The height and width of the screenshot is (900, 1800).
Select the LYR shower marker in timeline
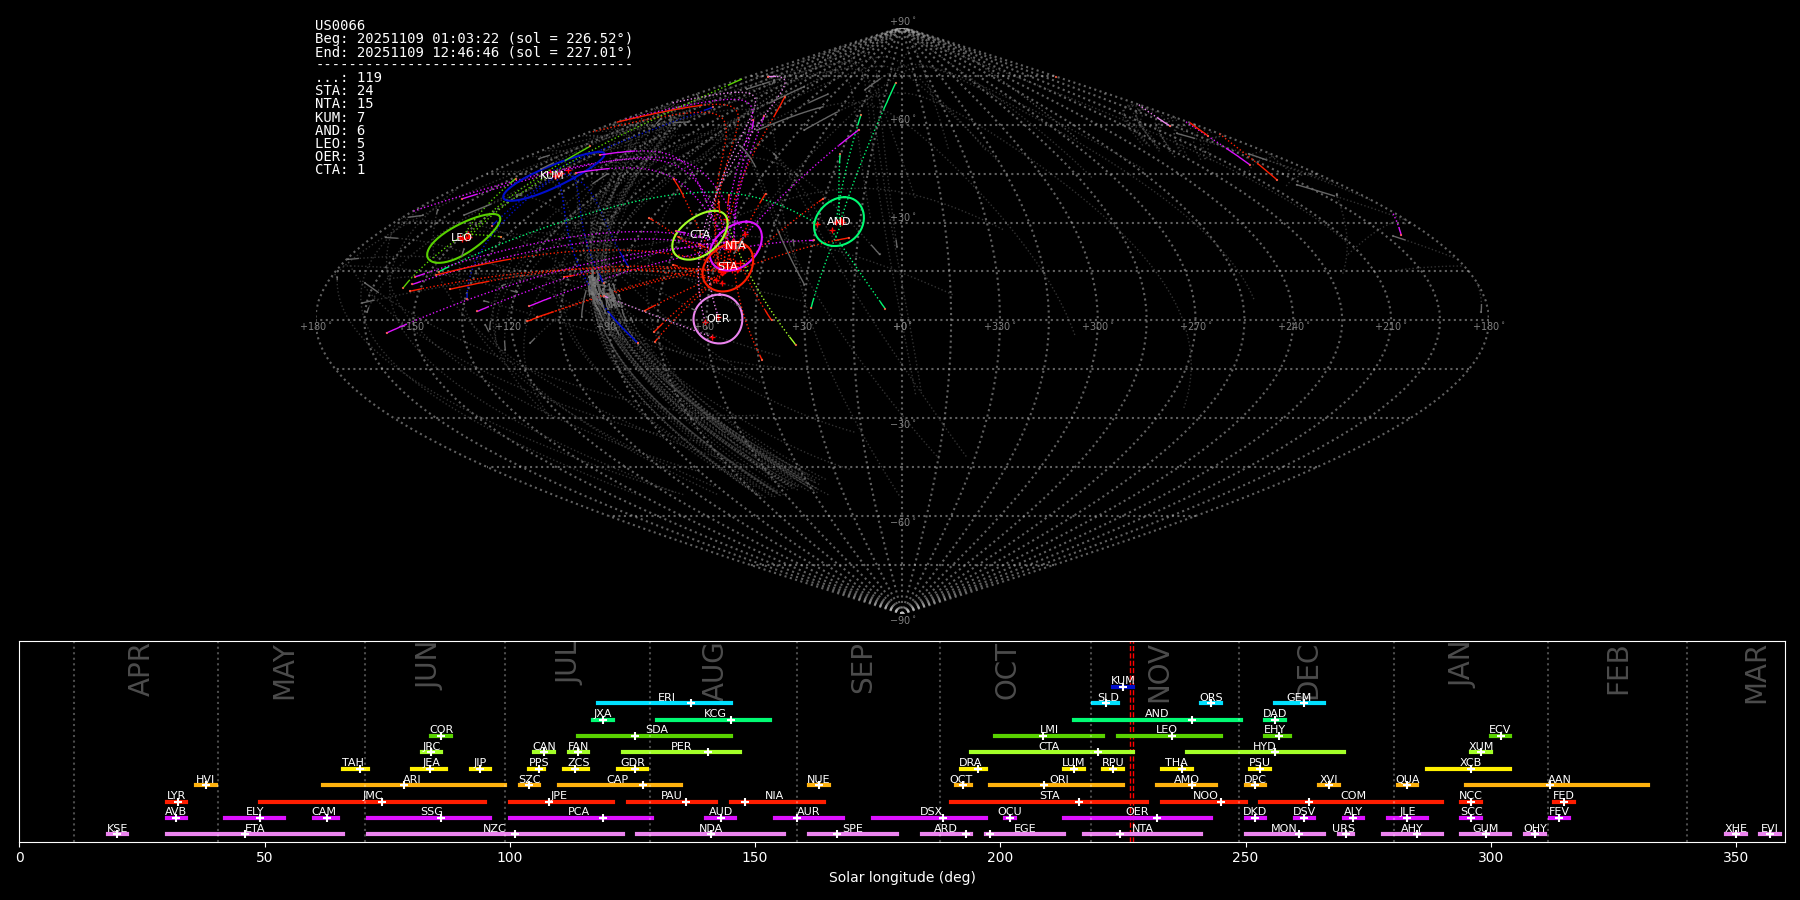(x=176, y=801)
